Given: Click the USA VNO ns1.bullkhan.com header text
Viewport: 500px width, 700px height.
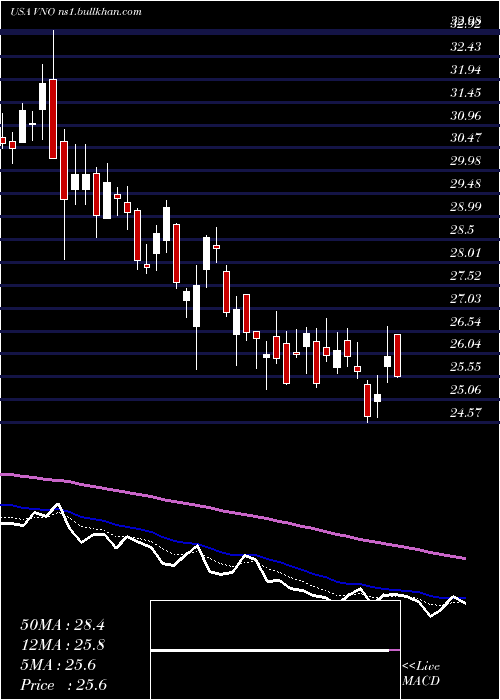Looking at the screenshot, I should 75,12.
